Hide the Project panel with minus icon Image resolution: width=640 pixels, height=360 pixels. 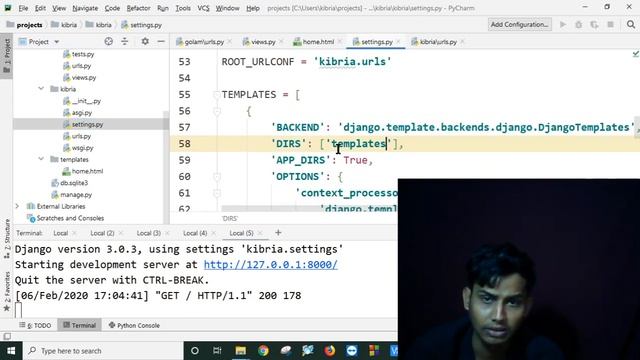pyautogui.click(x=161, y=41)
